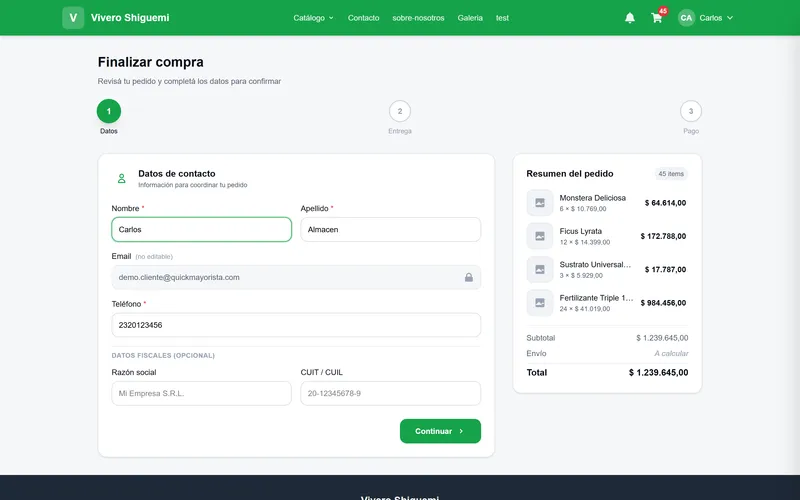800x500 pixels.
Task: Click the Fertilizante Triple item name
Action: coord(596,298)
